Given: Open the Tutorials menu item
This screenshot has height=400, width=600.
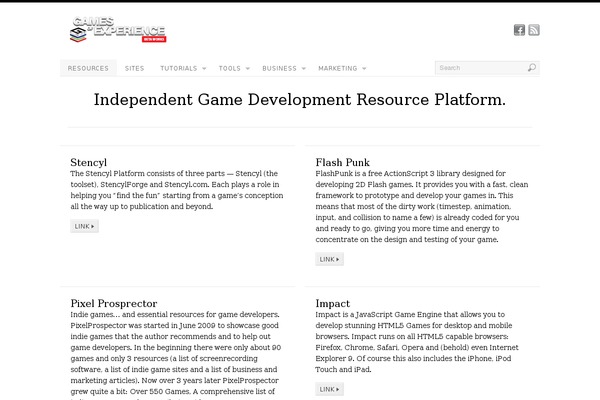Looking at the screenshot, I should [x=179, y=68].
